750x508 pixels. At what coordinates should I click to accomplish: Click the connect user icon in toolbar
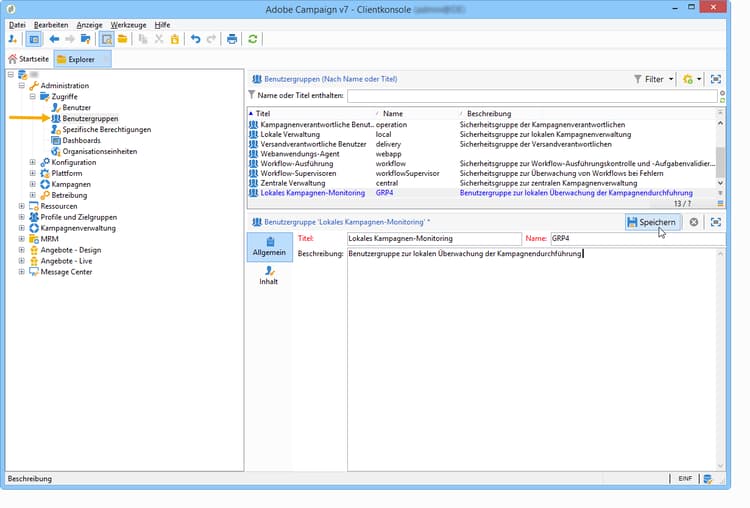[13, 39]
